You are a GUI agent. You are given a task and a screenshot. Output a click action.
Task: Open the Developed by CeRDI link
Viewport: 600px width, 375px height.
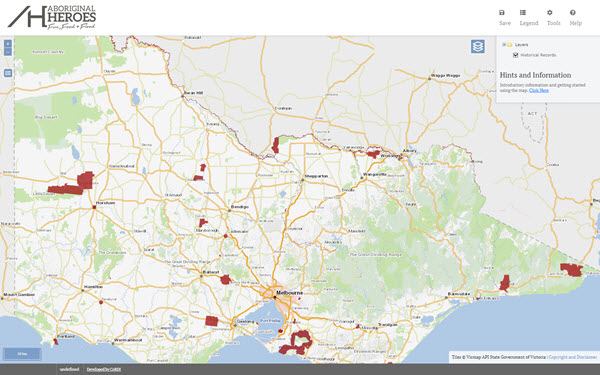104,369
